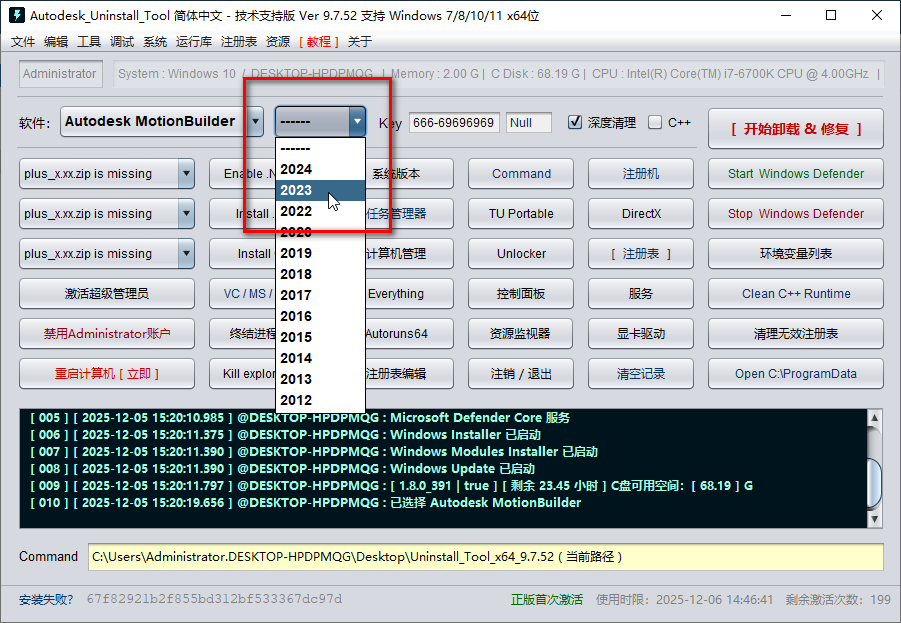This screenshot has width=901, height=623.
Task: Expand the third plus_x.xx.zip dropdown
Action: point(186,253)
